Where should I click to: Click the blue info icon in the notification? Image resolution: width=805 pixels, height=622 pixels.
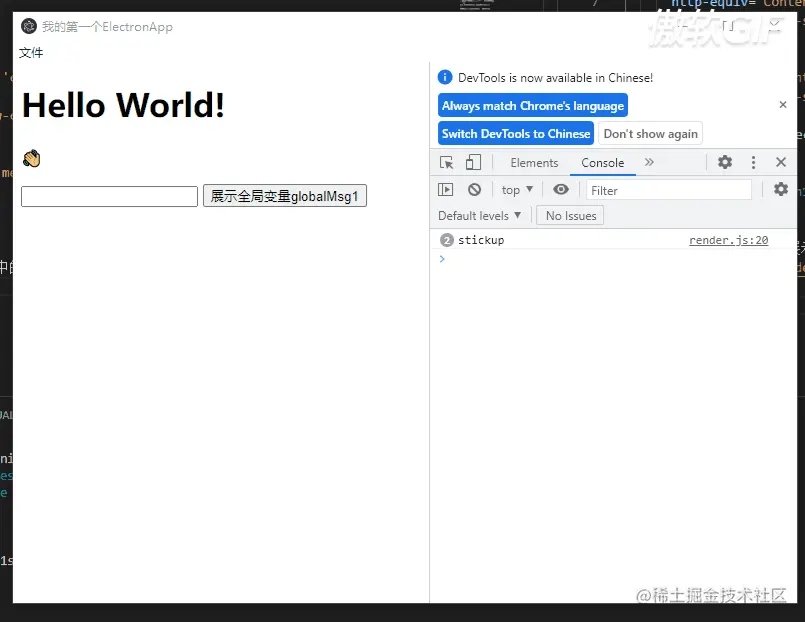point(445,77)
